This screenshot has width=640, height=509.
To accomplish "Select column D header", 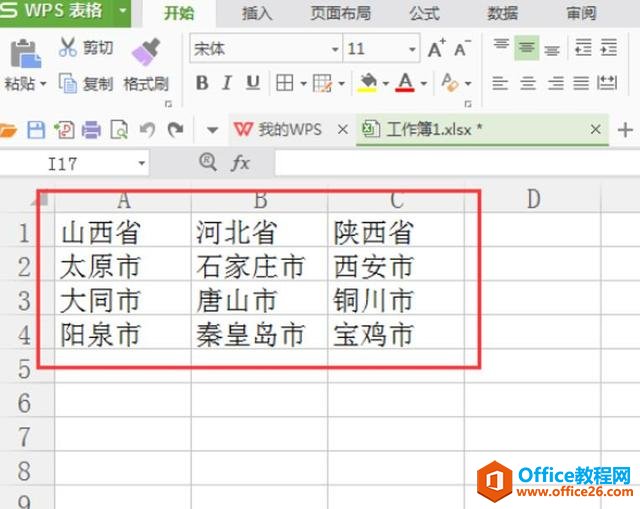I will click(533, 200).
